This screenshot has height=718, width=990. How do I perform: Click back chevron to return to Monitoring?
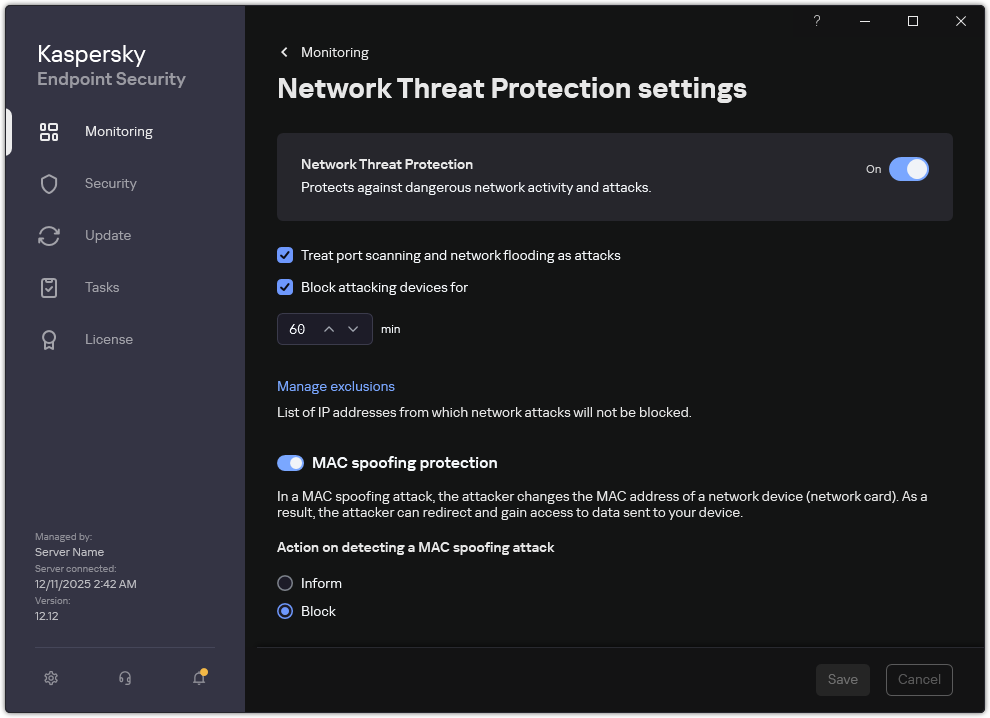[x=283, y=52]
